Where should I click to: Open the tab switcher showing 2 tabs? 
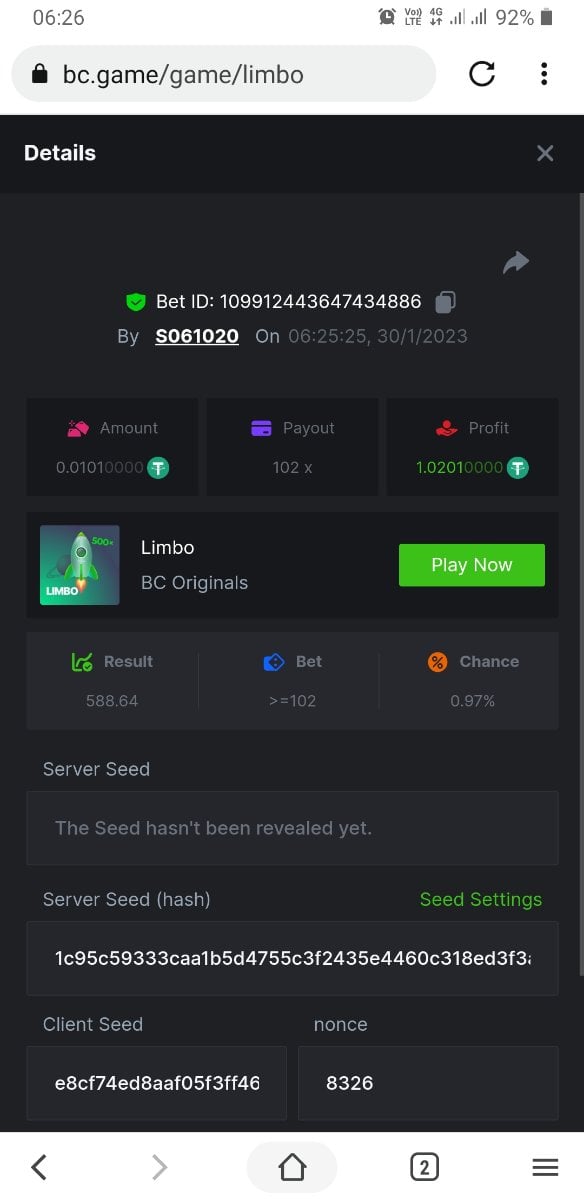[424, 1166]
